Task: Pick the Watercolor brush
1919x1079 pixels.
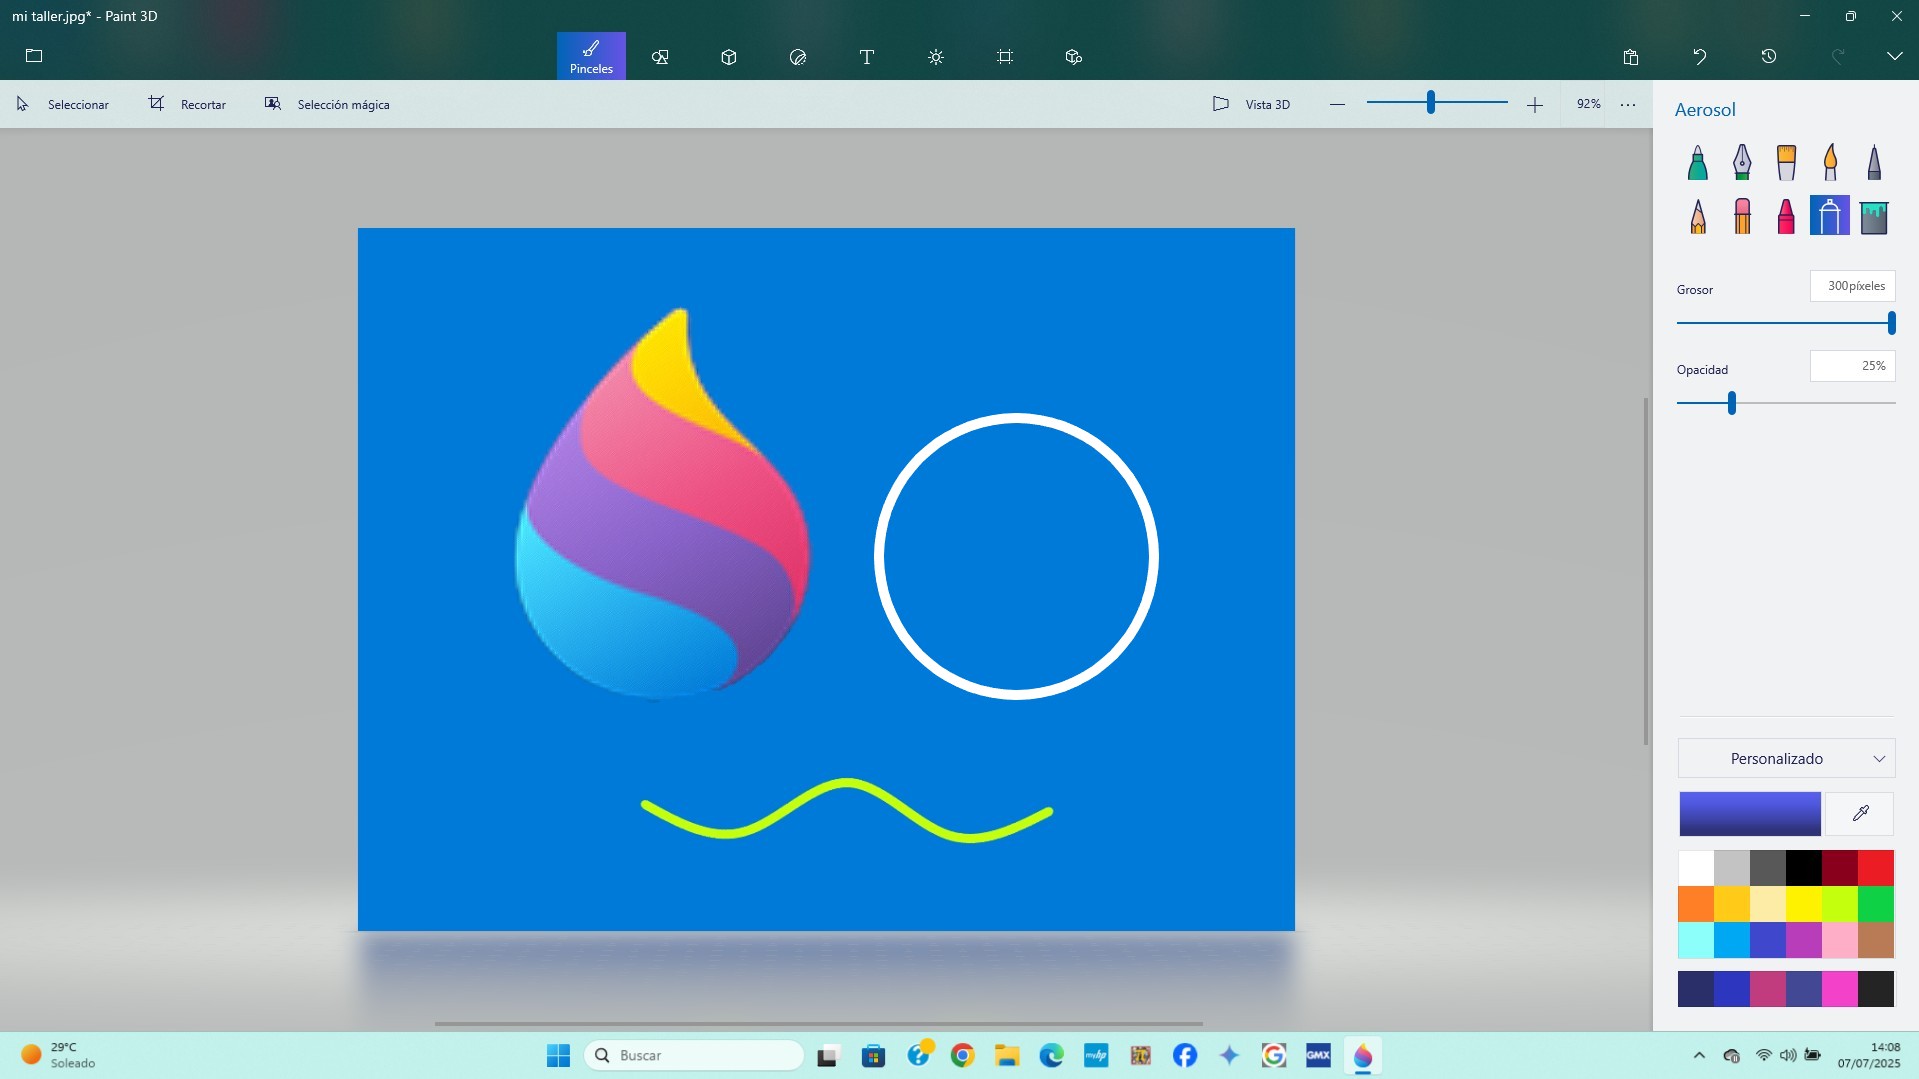Action: pos(1830,163)
